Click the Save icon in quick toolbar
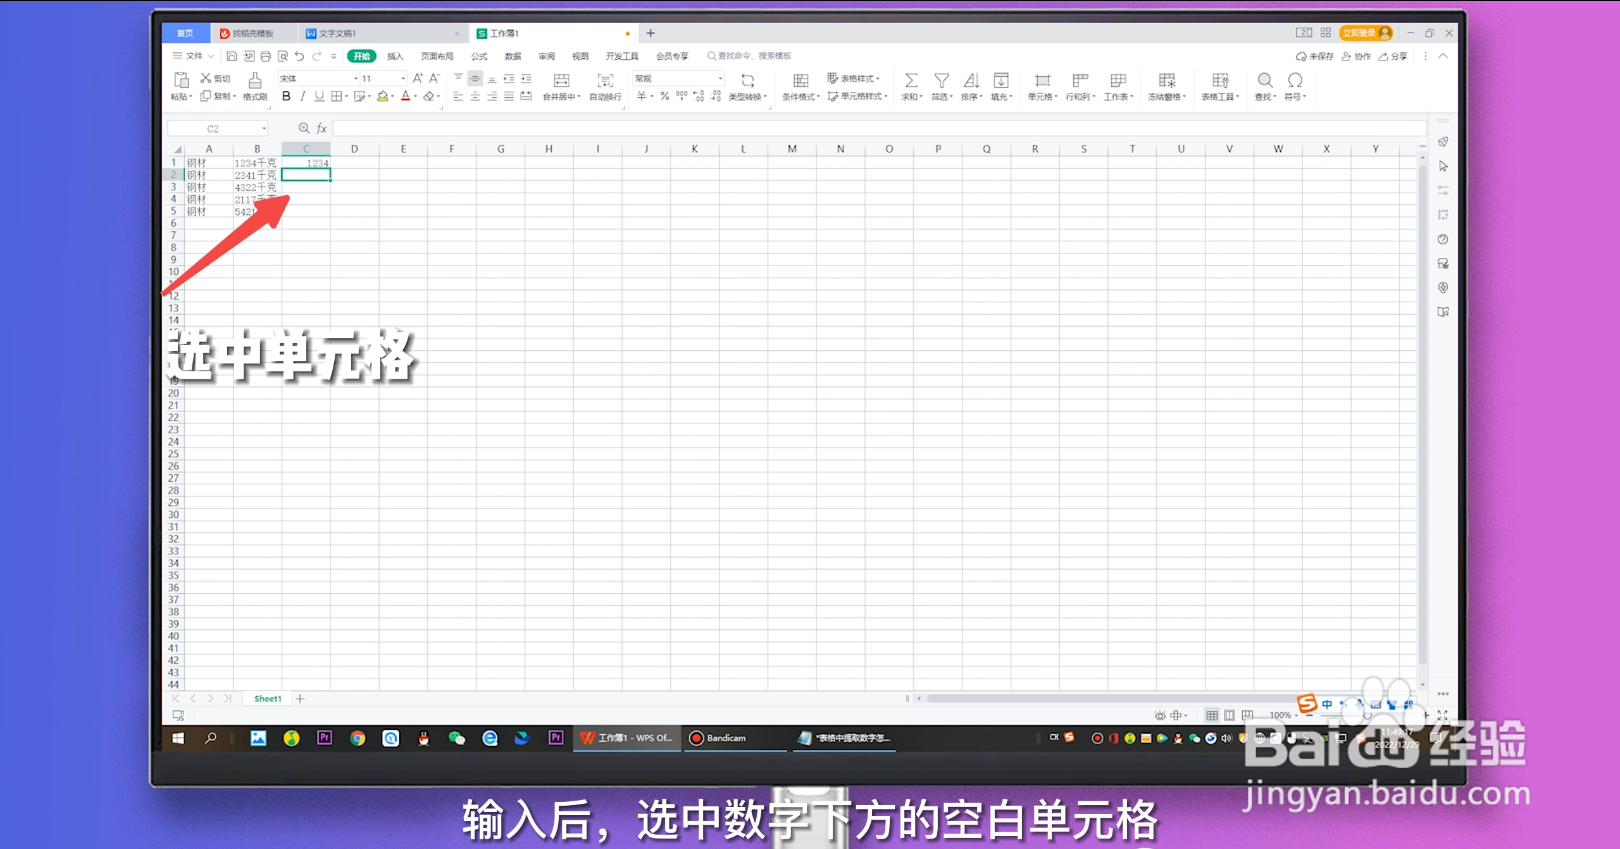 click(x=232, y=56)
